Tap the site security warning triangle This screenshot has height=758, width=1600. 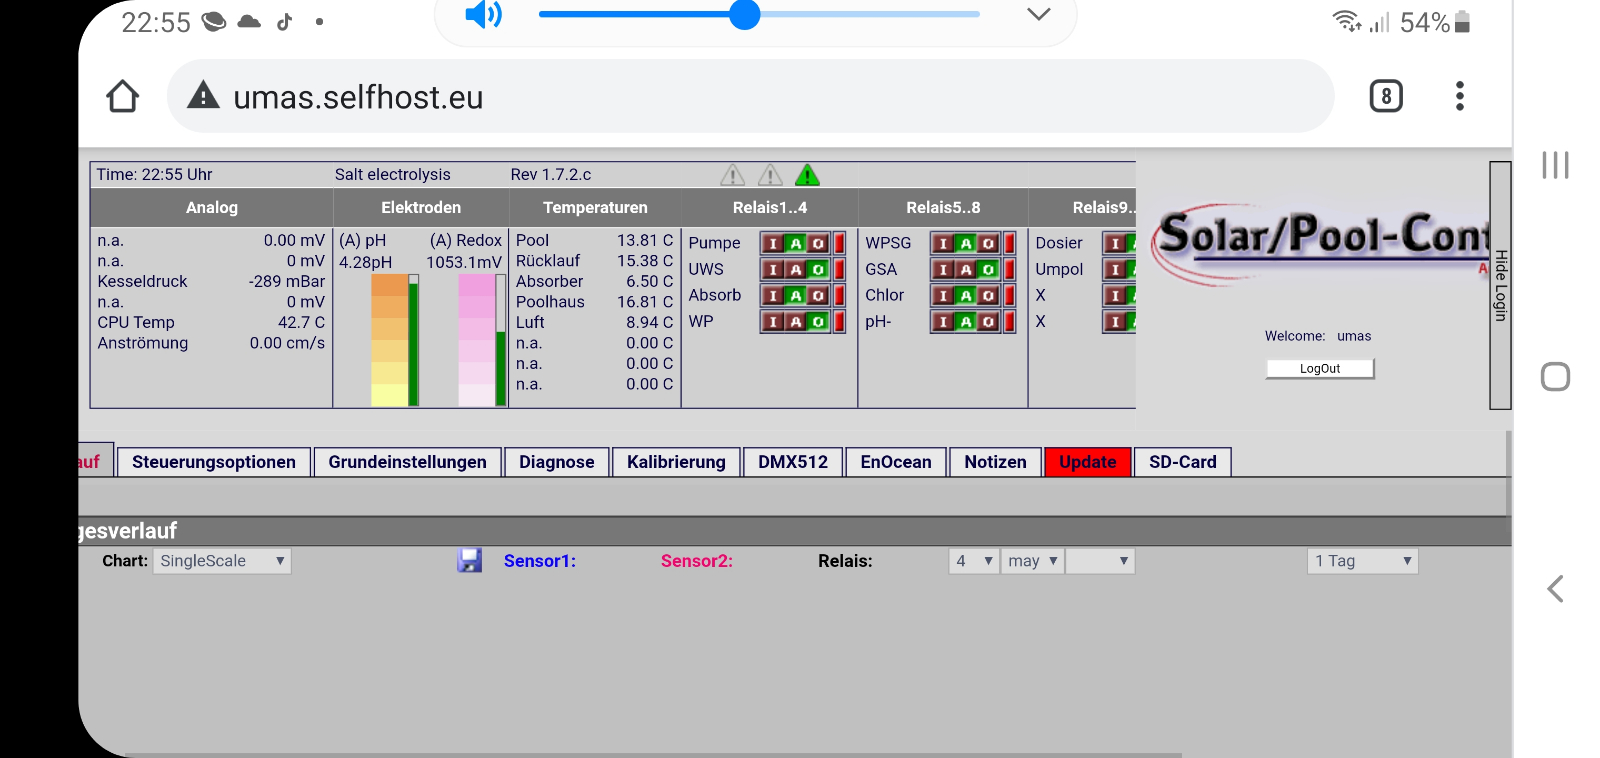(203, 95)
